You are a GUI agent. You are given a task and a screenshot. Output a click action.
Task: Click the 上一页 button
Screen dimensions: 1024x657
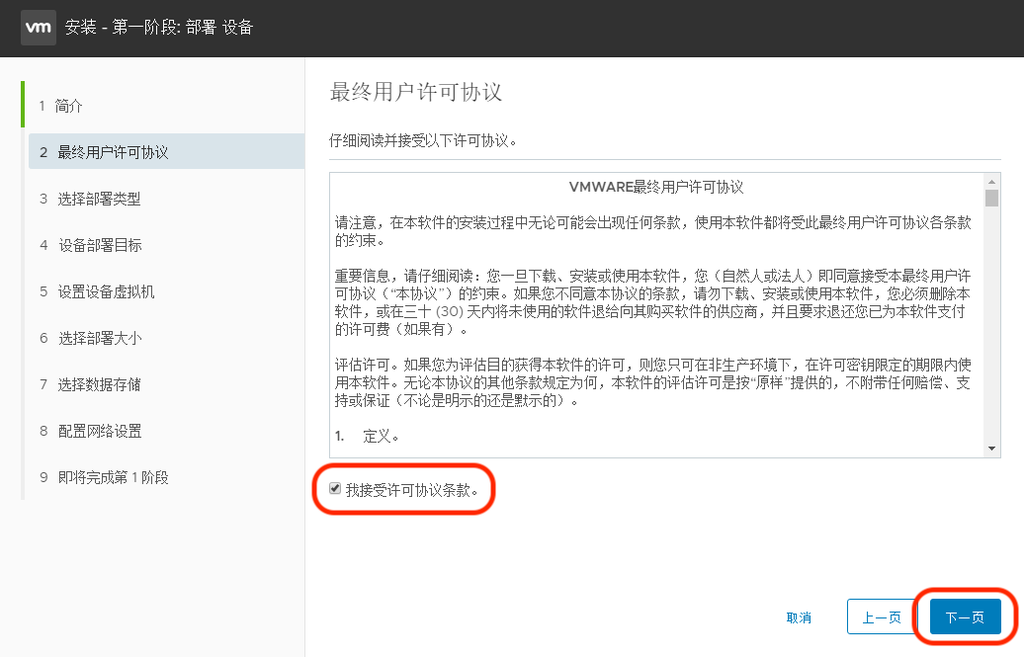click(x=884, y=617)
